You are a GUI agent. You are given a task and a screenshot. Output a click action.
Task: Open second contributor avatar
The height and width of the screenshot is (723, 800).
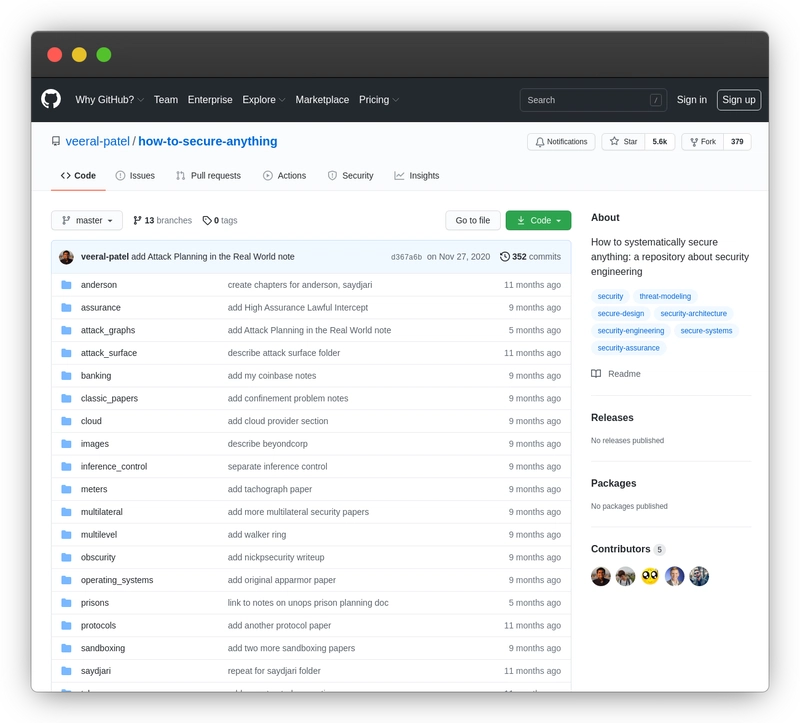[626, 576]
